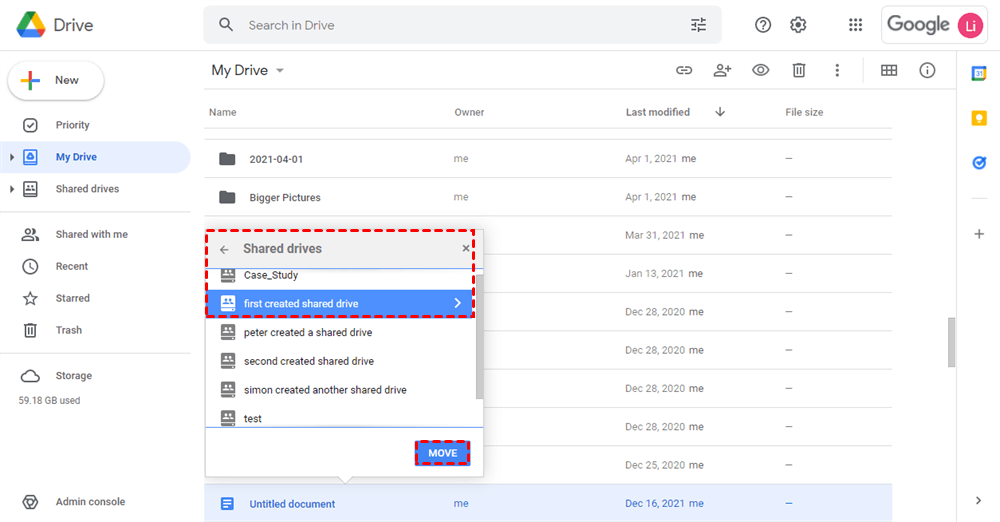Click the New button
The width and height of the screenshot is (1000, 522).
[x=56, y=80]
